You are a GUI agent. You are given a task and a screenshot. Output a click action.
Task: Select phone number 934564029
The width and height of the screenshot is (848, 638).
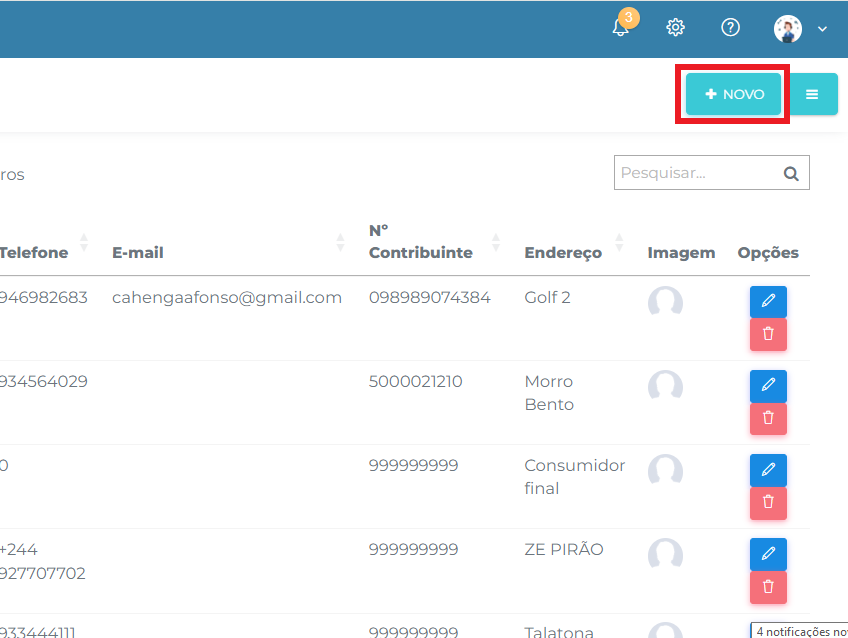click(x=43, y=382)
